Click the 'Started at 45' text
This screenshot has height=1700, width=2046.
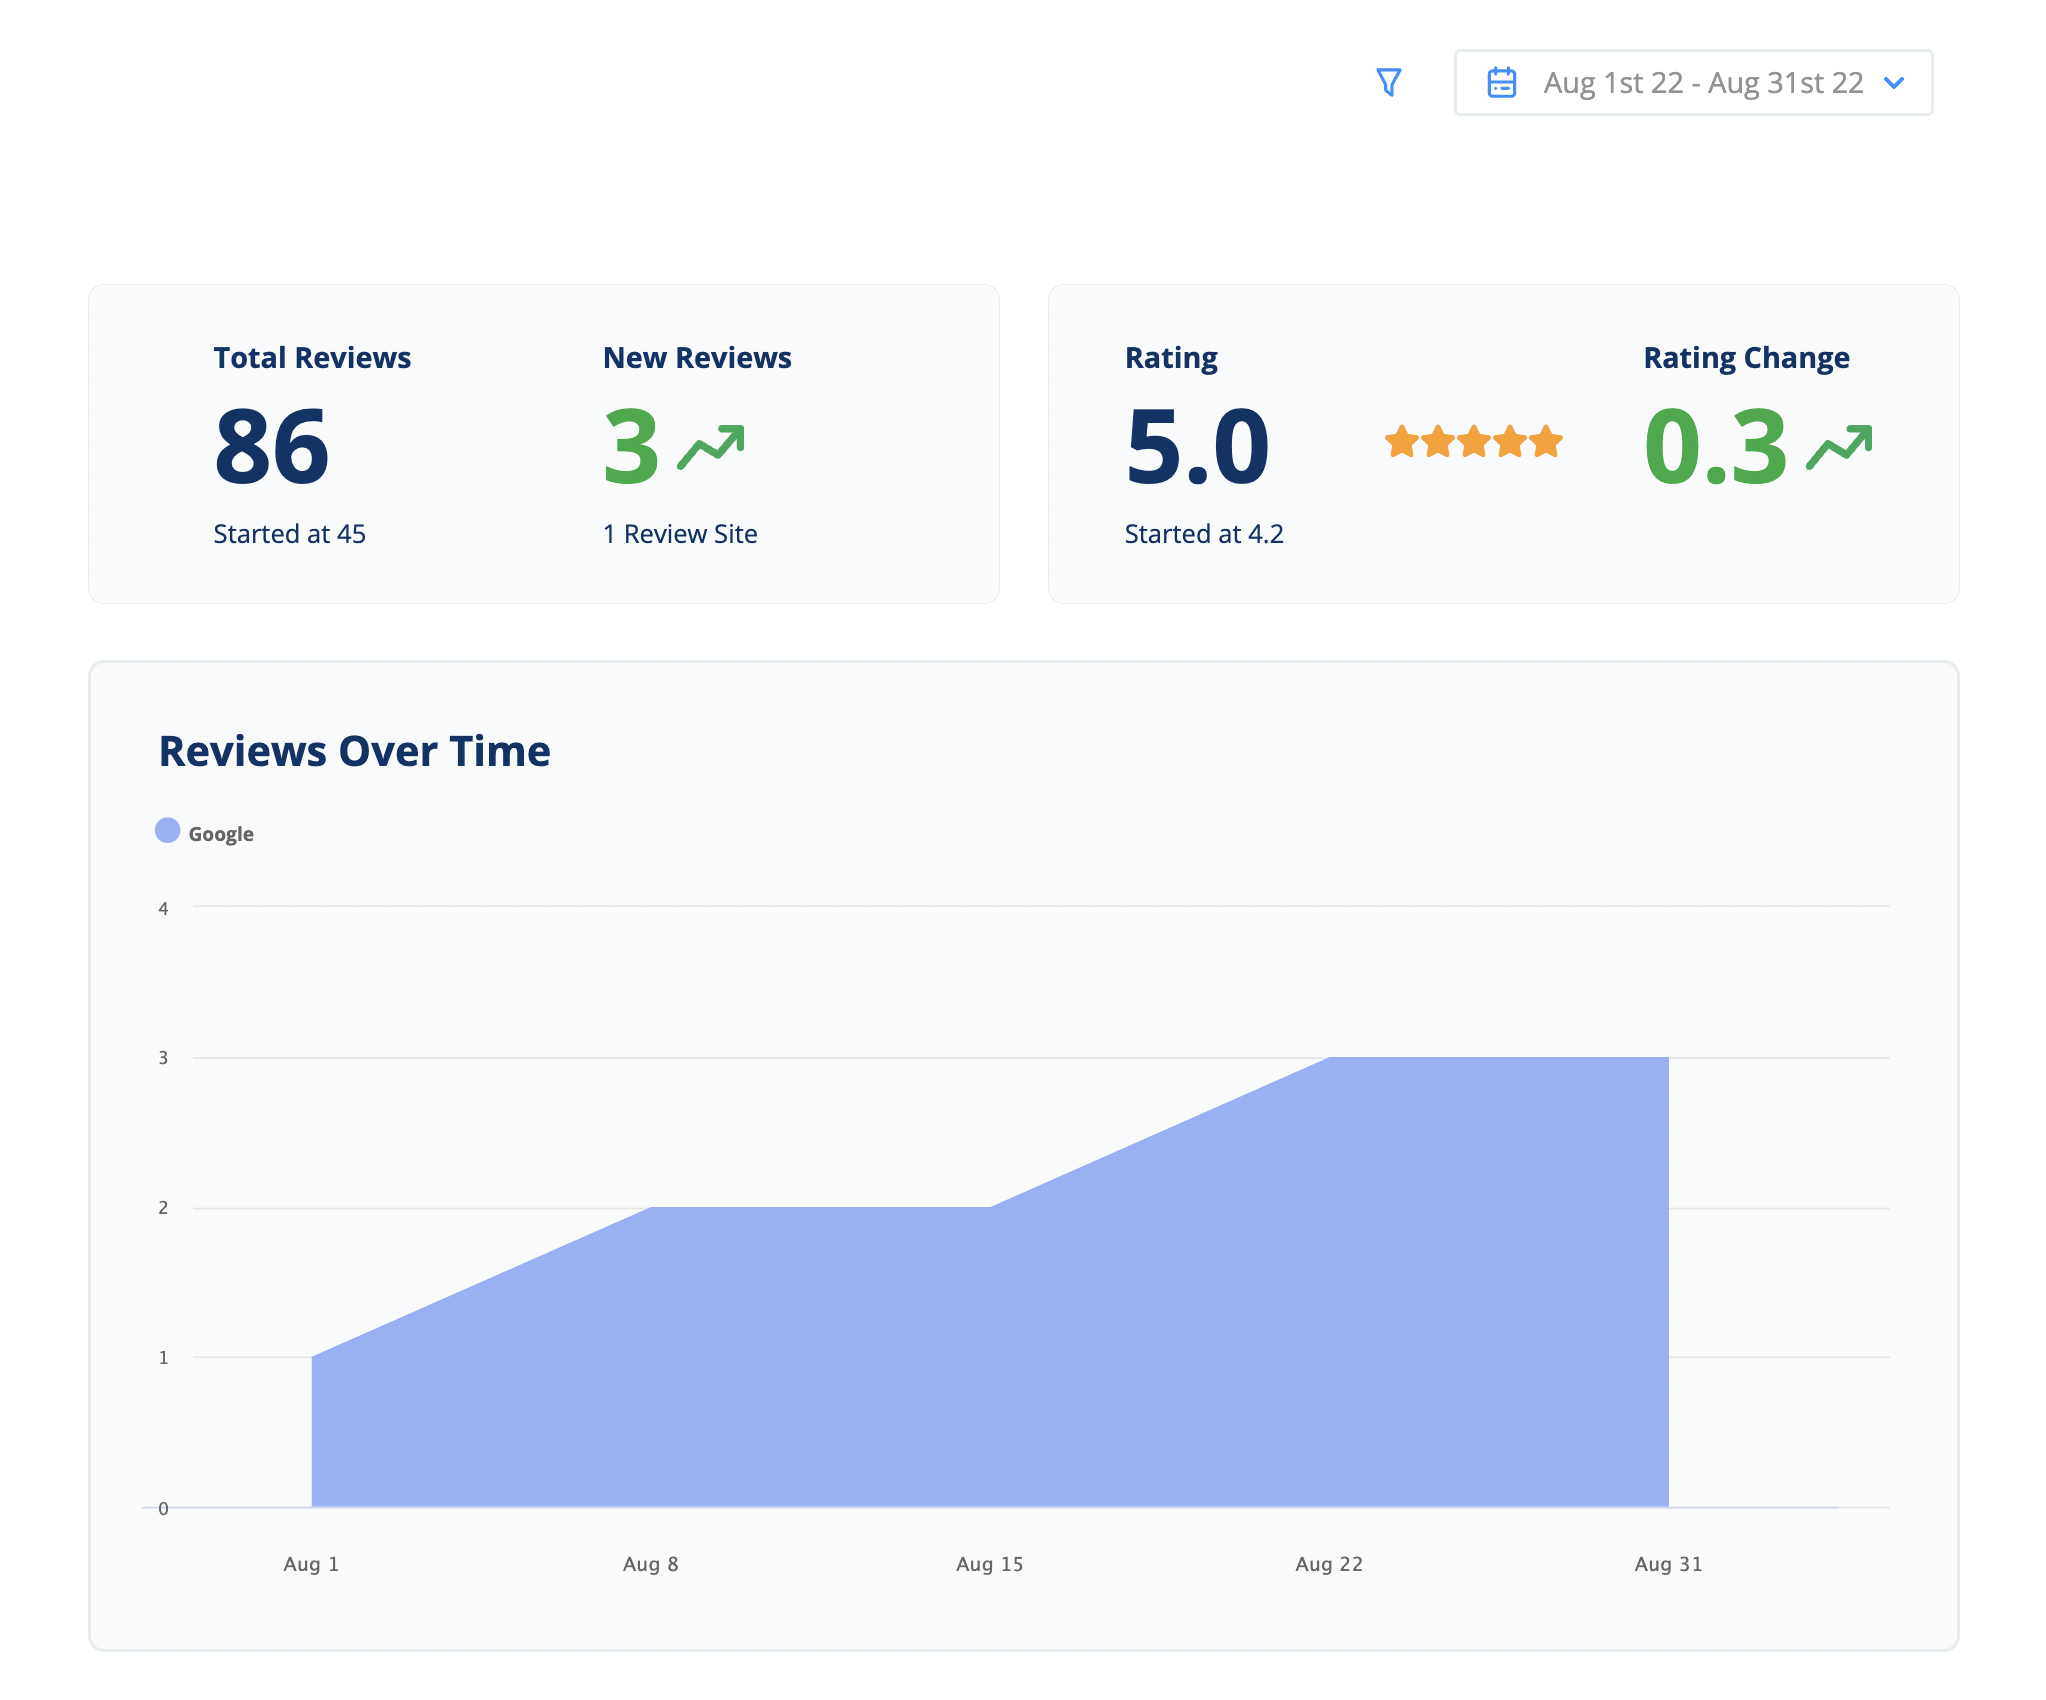289,534
